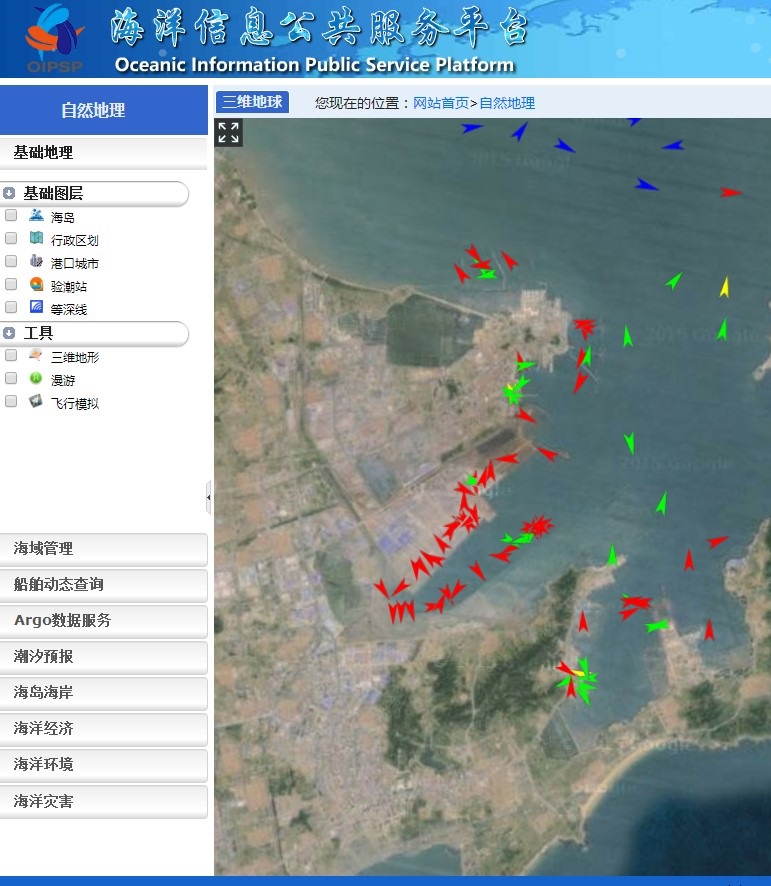771x886 pixels.
Task: Click the 行政区划 map icon
Action: coord(36,238)
